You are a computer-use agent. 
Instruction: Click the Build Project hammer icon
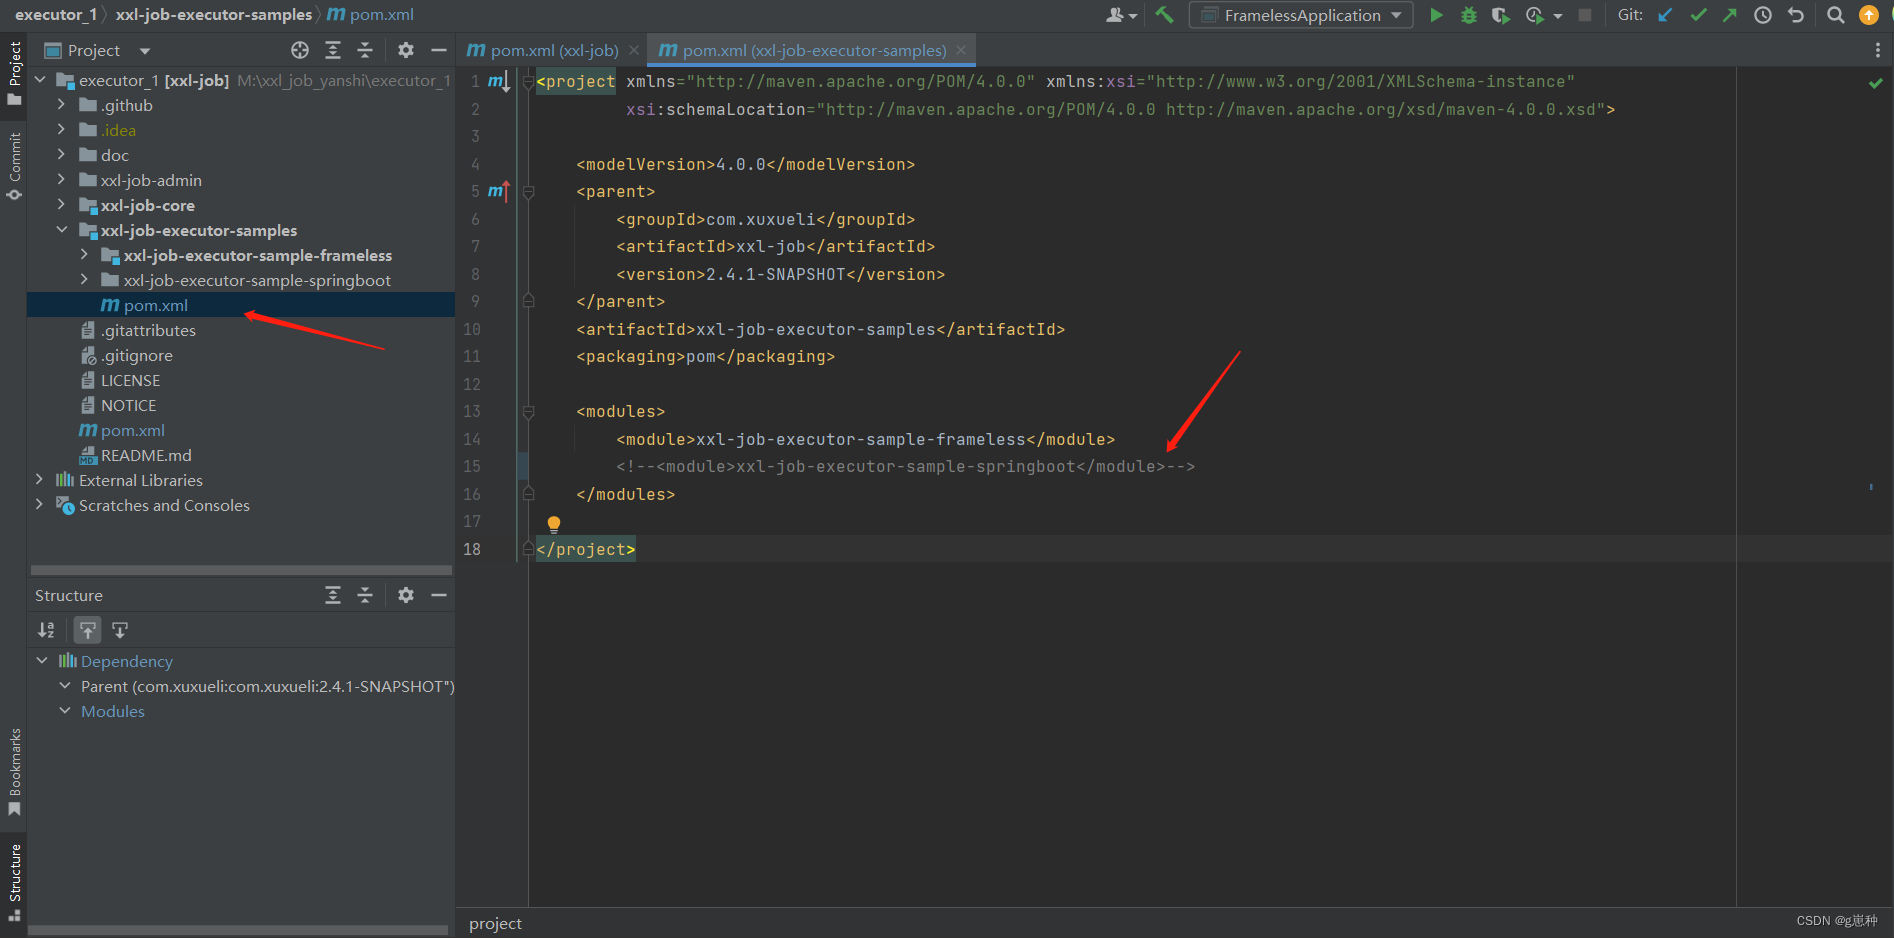point(1164,15)
